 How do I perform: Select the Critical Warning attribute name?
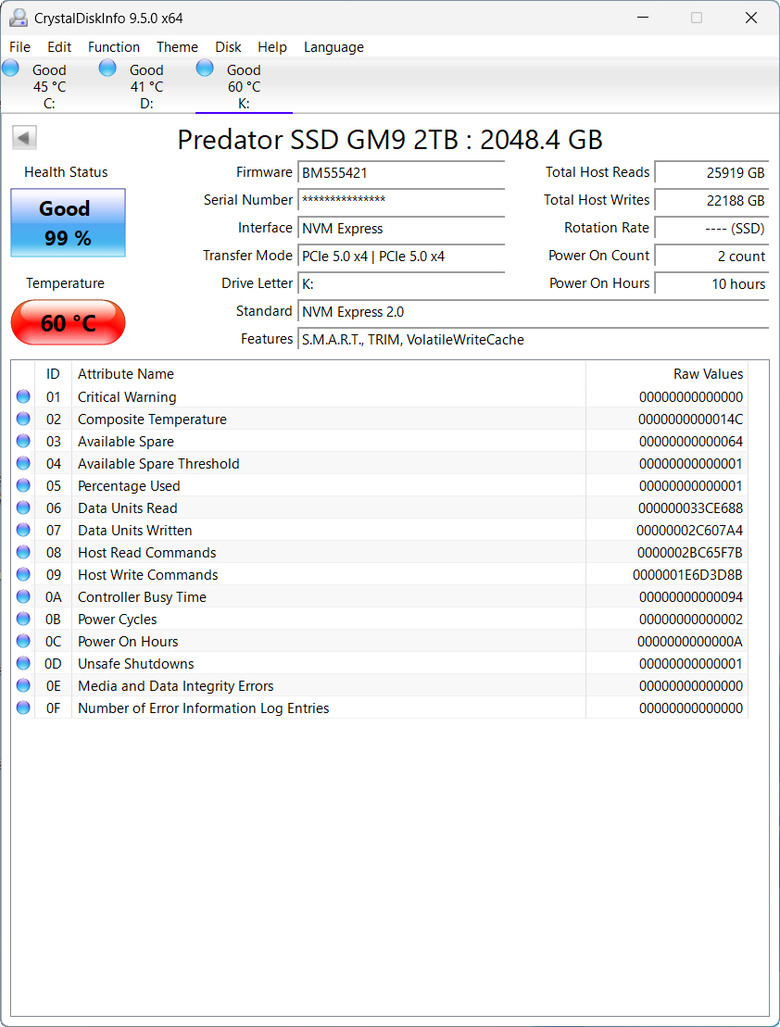coord(127,397)
